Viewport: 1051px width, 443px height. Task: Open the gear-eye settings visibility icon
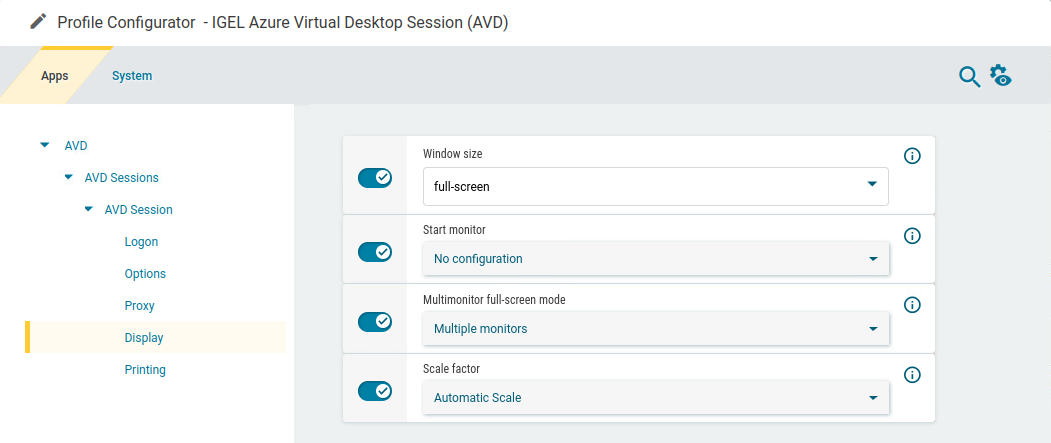(1001, 76)
